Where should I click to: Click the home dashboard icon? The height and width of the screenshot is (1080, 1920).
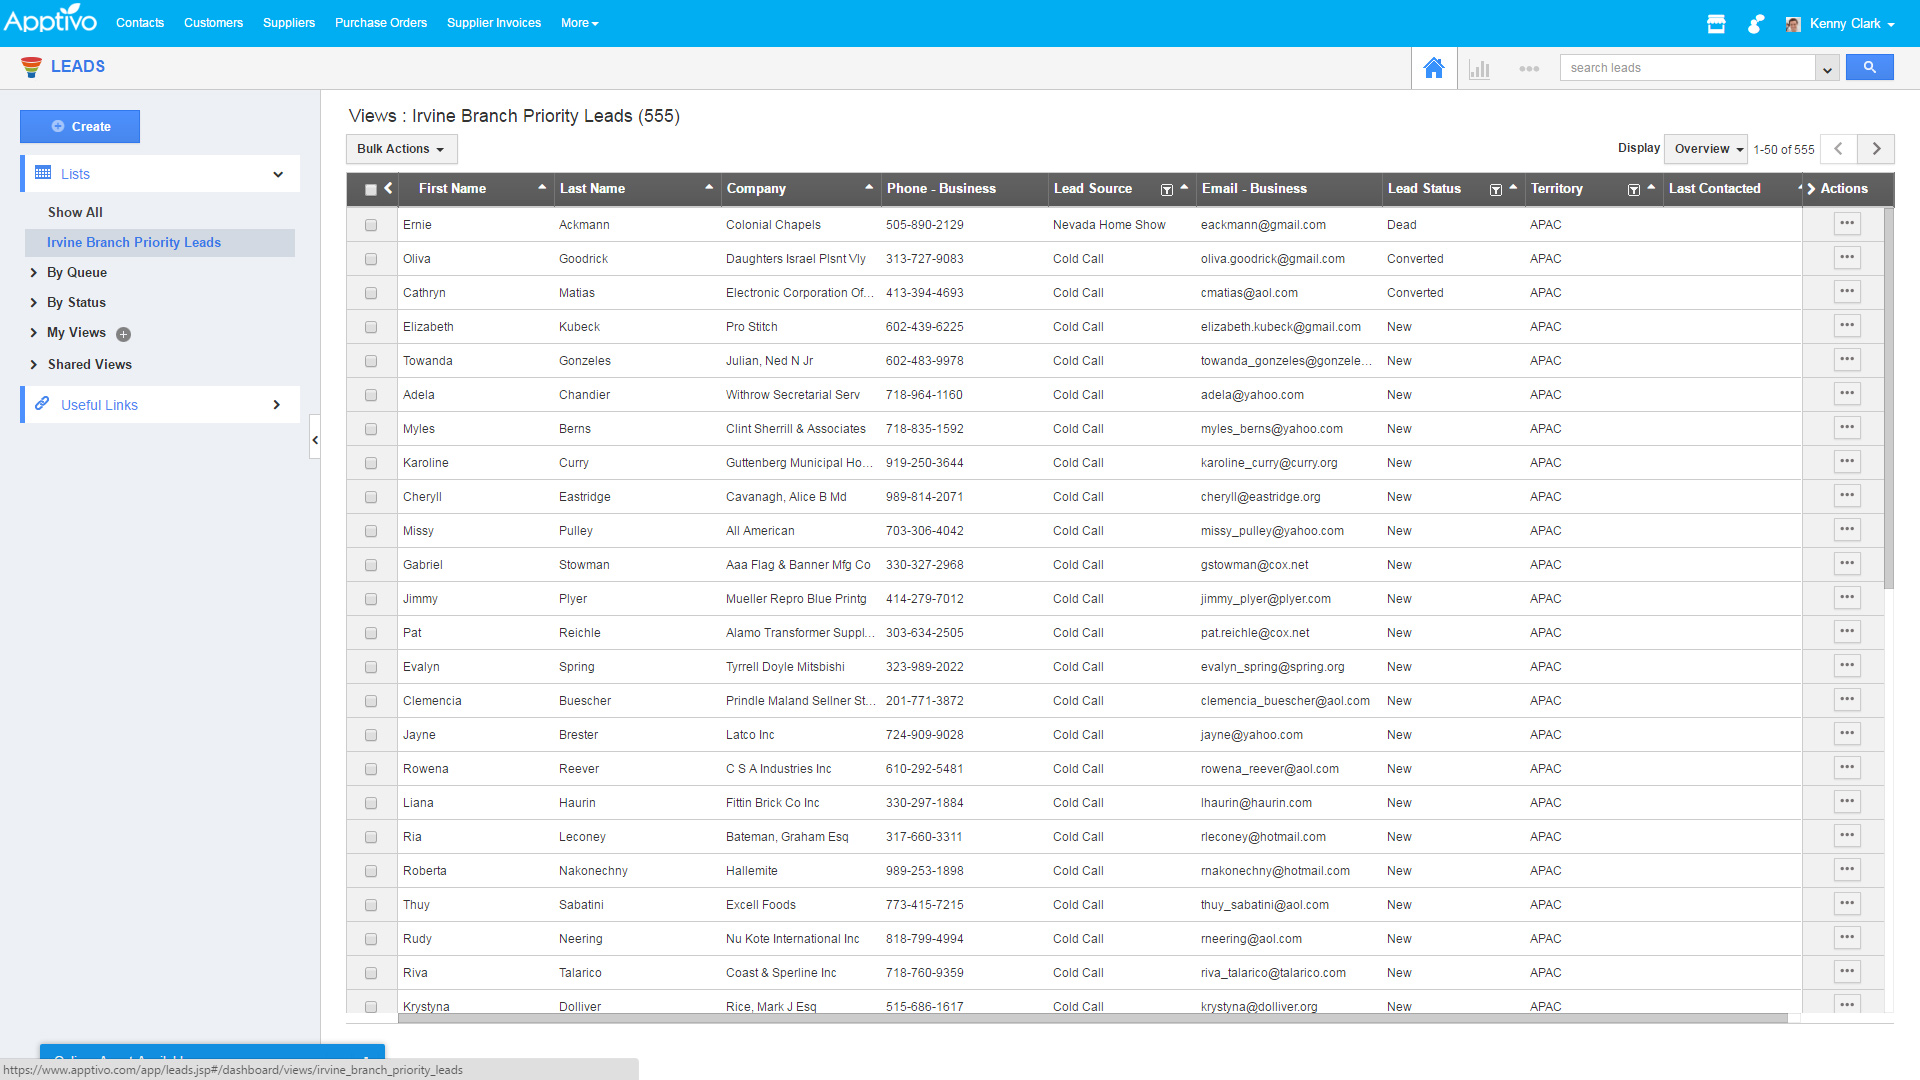tap(1433, 68)
